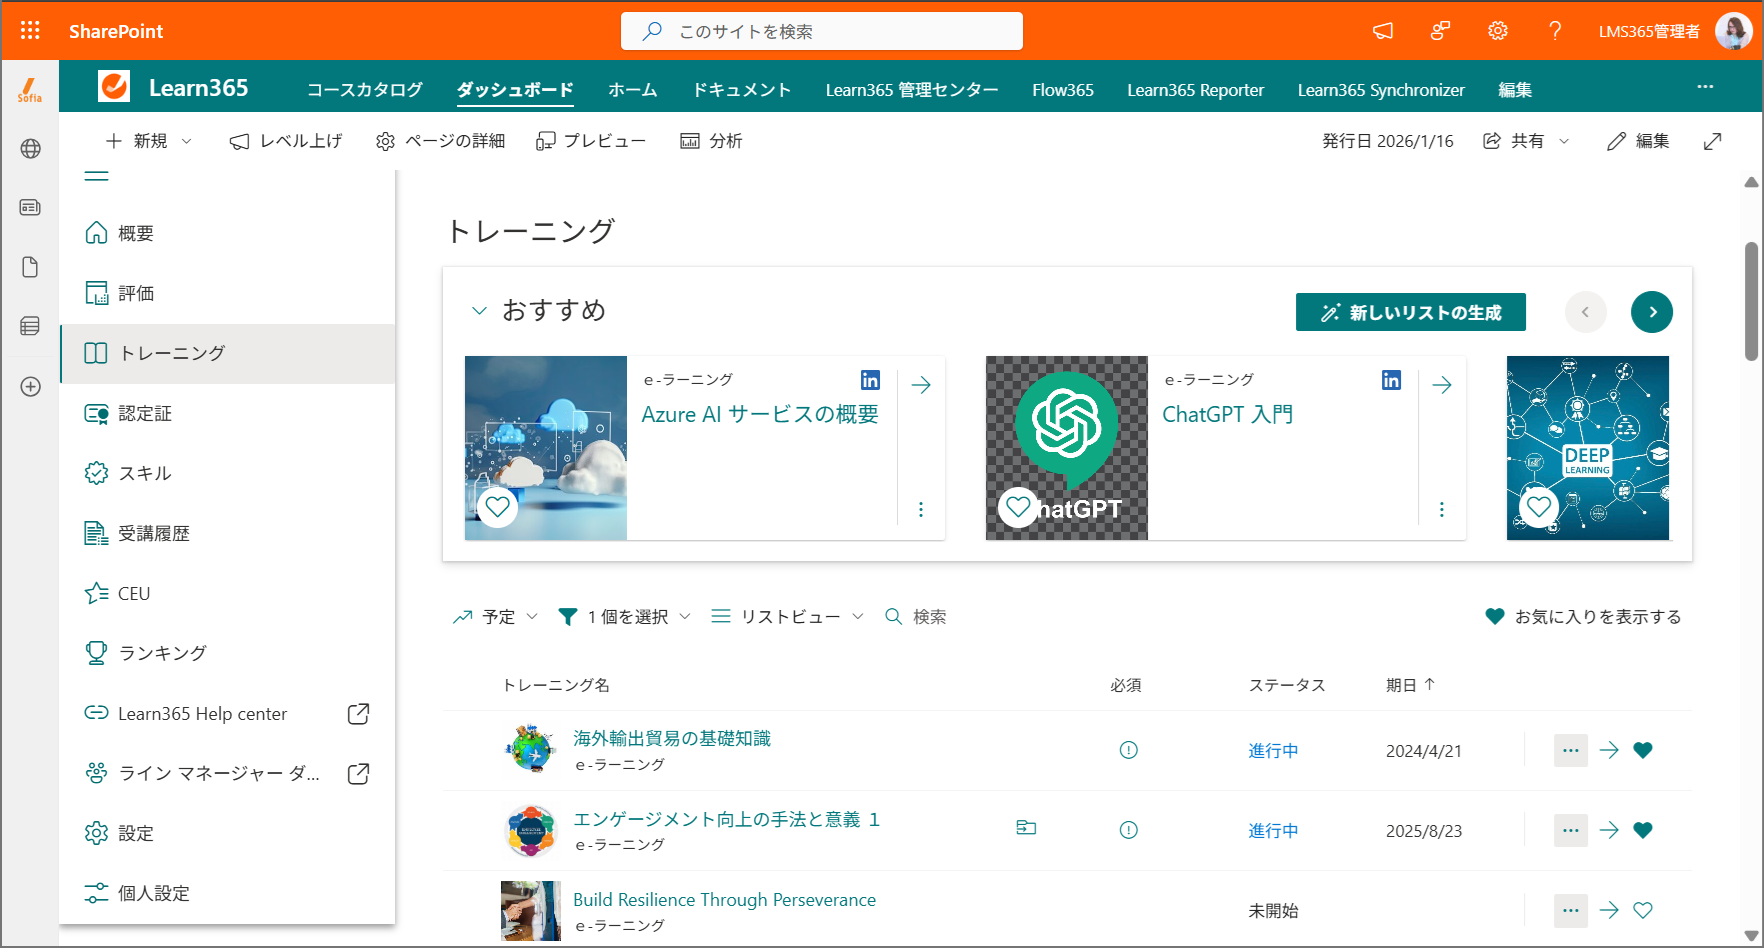Open Build Resilience Through Perseverance link
The height and width of the screenshot is (948, 1764).
pos(724,899)
